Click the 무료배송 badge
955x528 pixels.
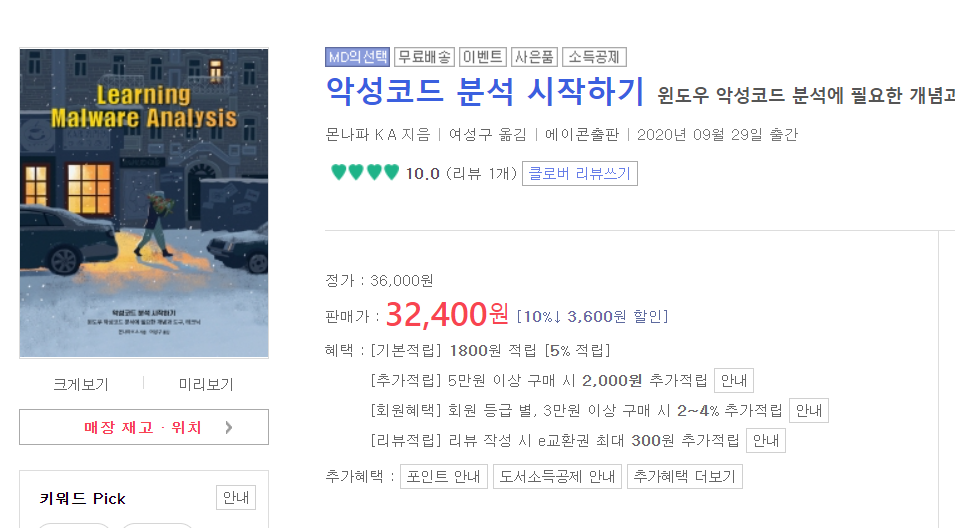click(x=425, y=57)
